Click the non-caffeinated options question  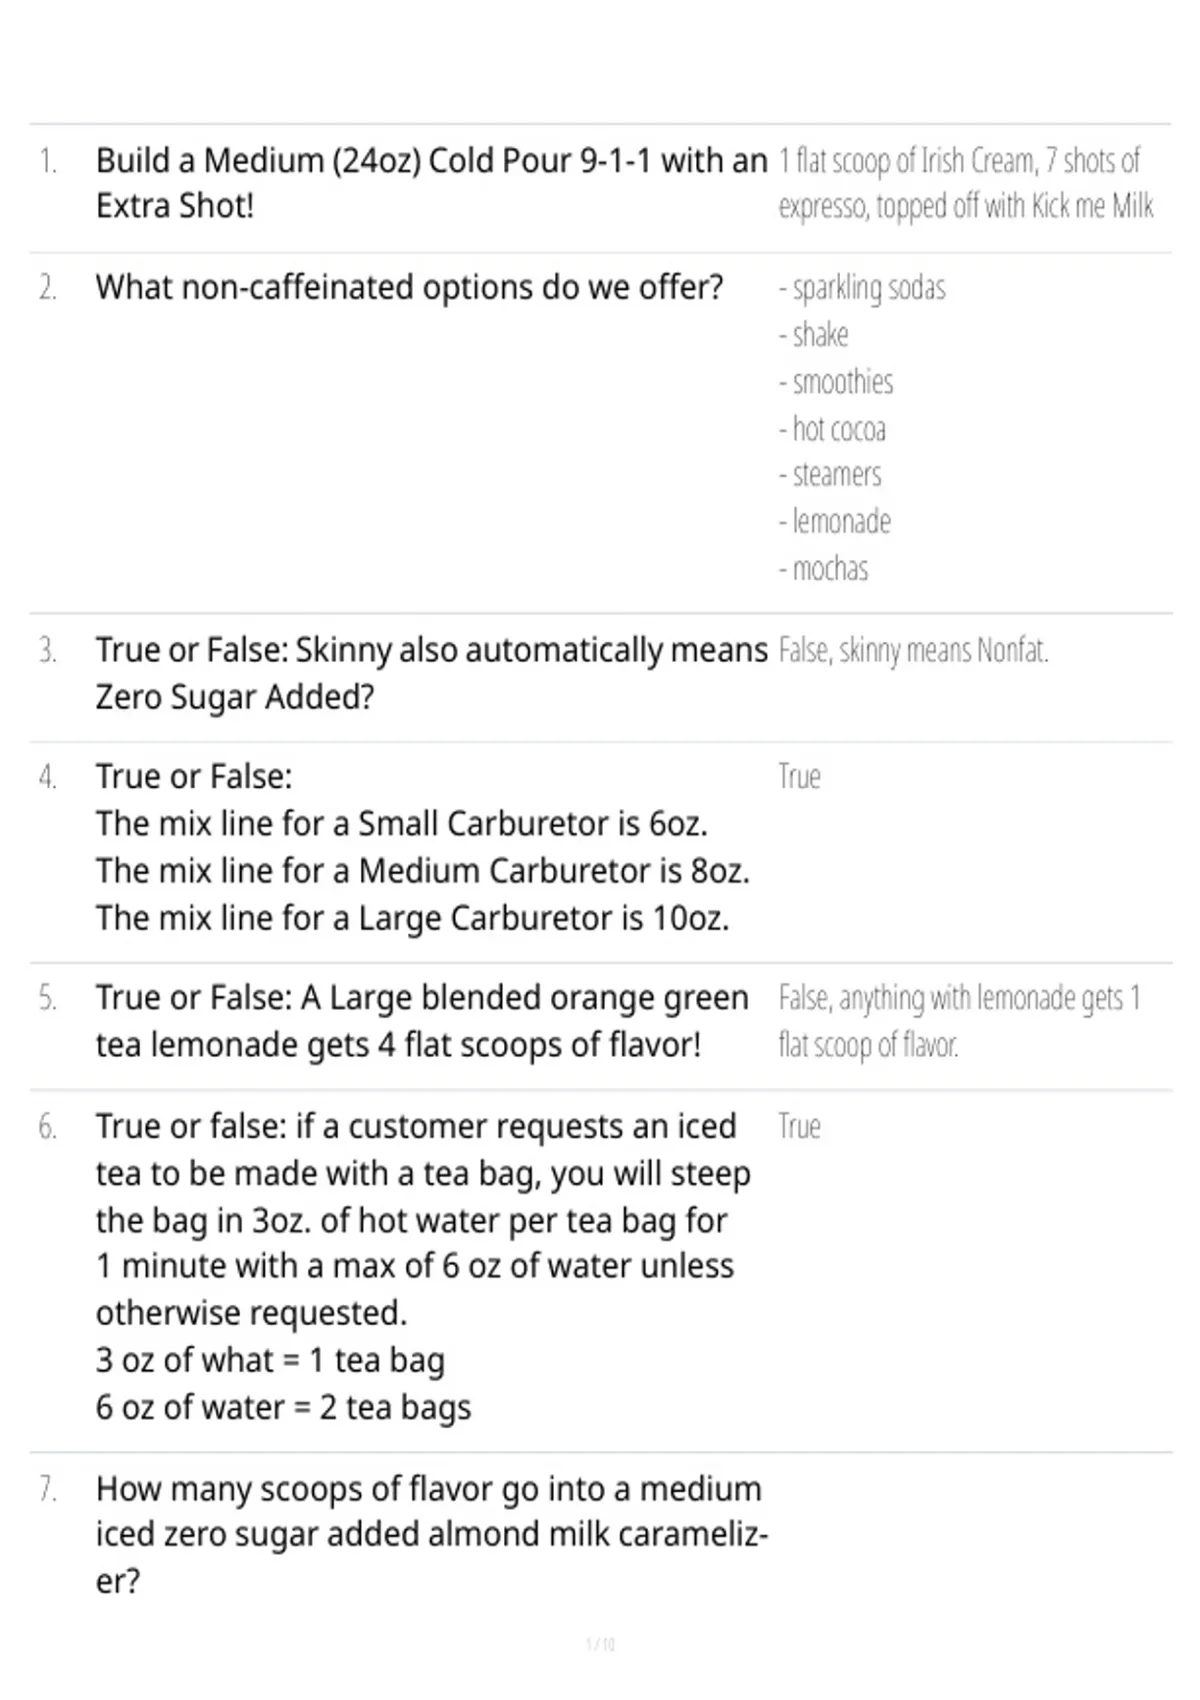pos(409,287)
